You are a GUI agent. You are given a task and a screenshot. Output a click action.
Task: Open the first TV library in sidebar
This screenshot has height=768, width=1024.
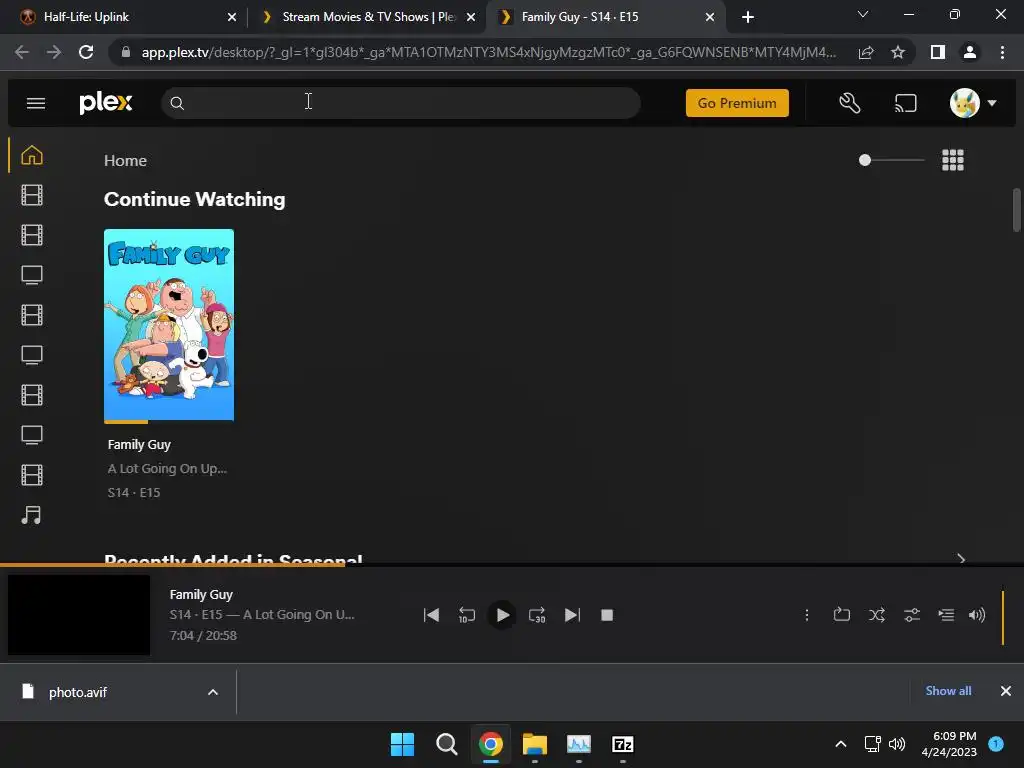click(31, 275)
